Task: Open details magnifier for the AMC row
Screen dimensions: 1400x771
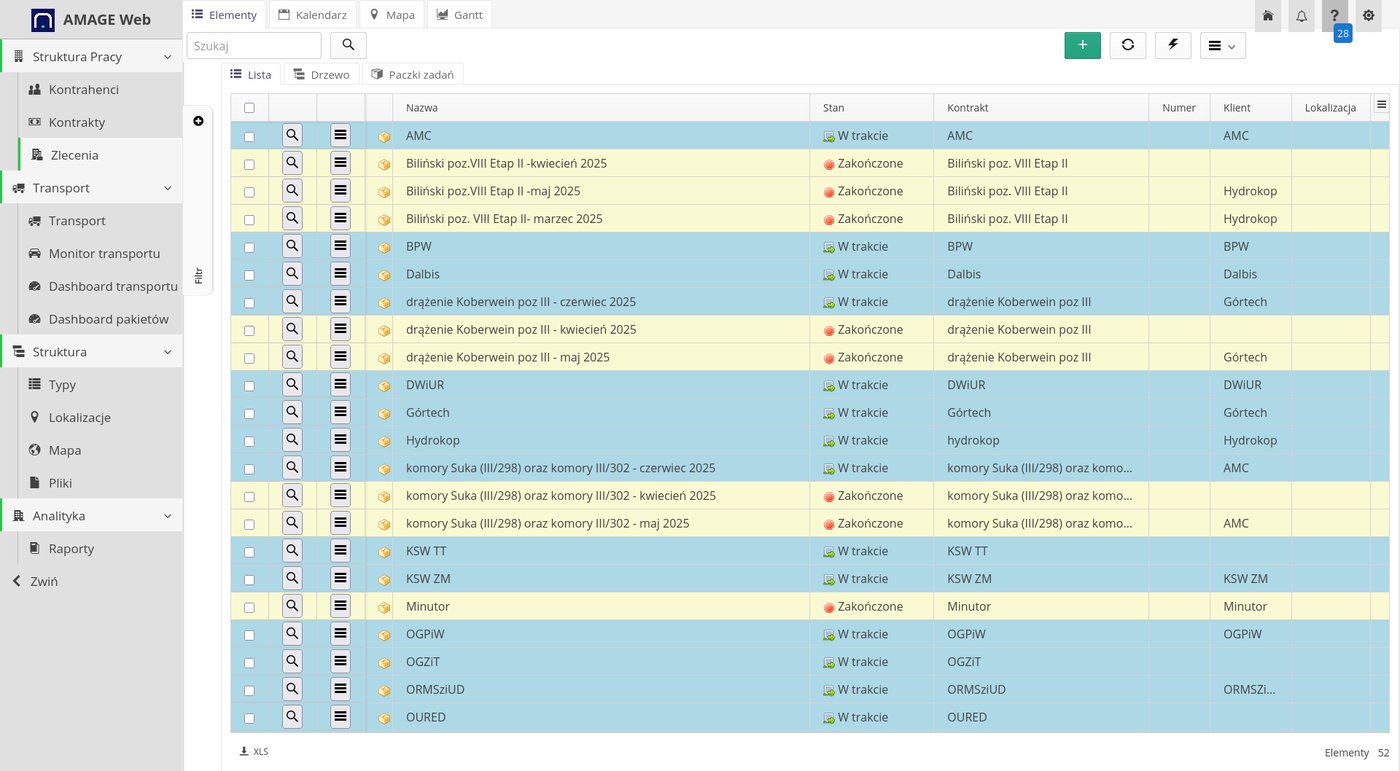Action: click(292, 135)
